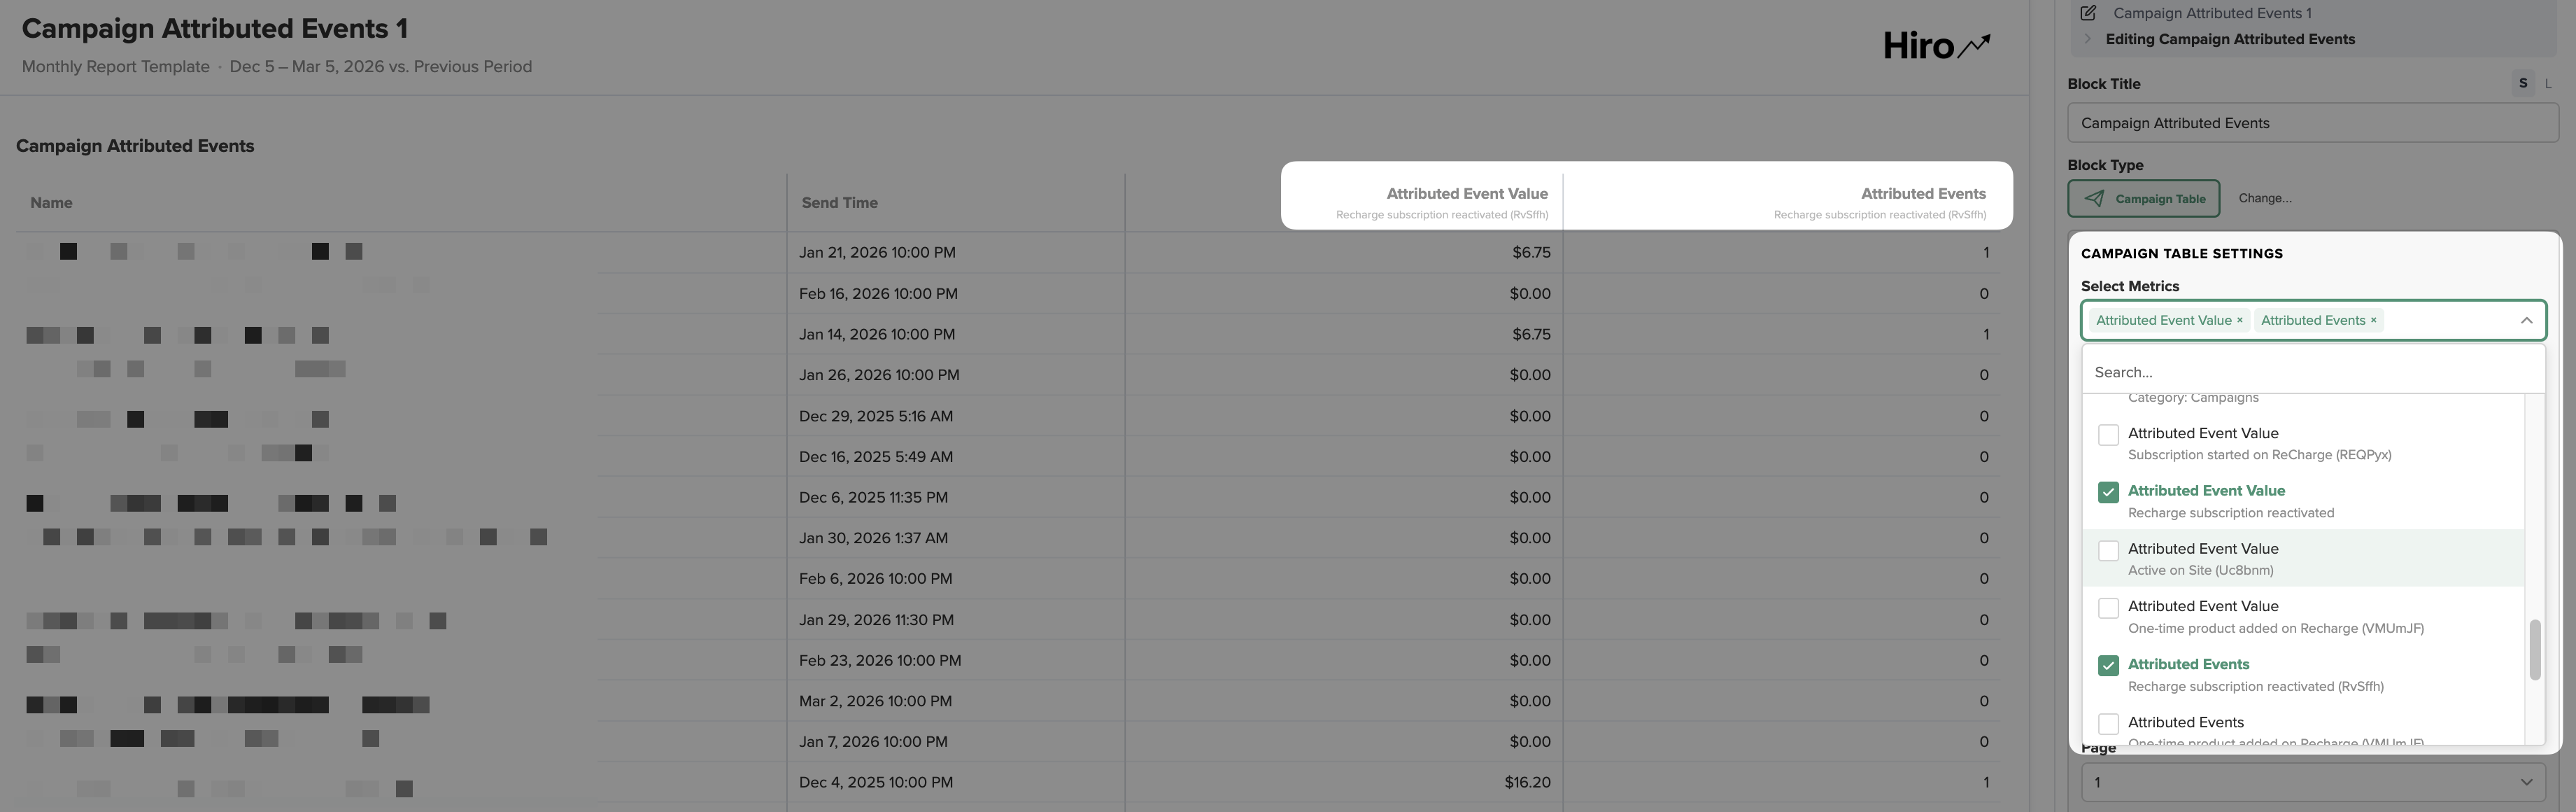Uncheck Attributed Event Value Recharge subscription reactivated
This screenshot has width=2576, height=812.
[2108, 492]
